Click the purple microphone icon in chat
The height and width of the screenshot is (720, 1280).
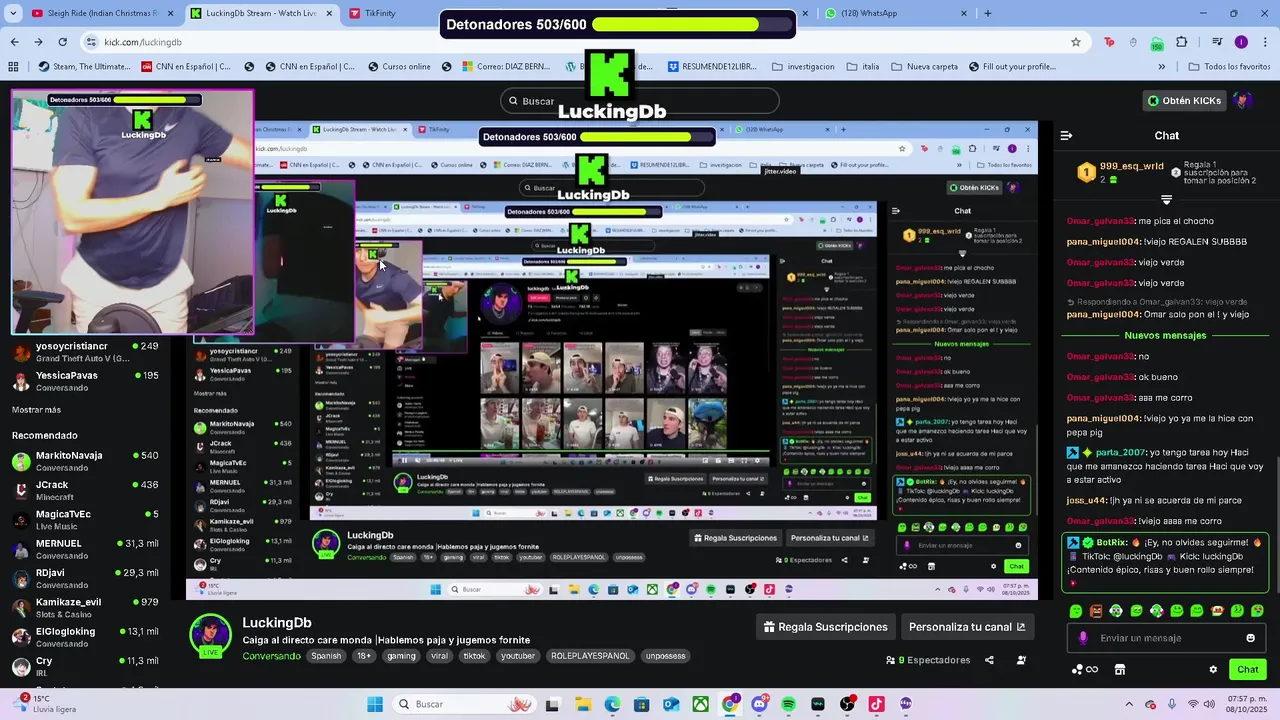(1083, 638)
